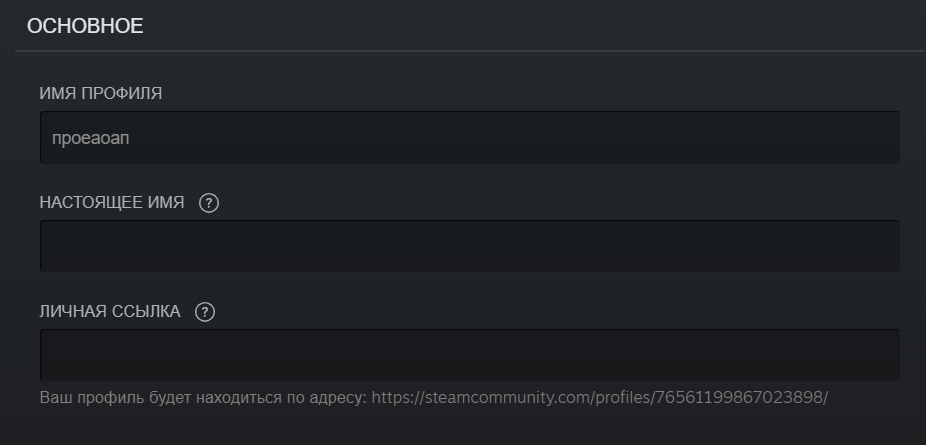Click the word ПРОФИЛЯ in the top label
Screen dimensions: 926x445
point(121,93)
